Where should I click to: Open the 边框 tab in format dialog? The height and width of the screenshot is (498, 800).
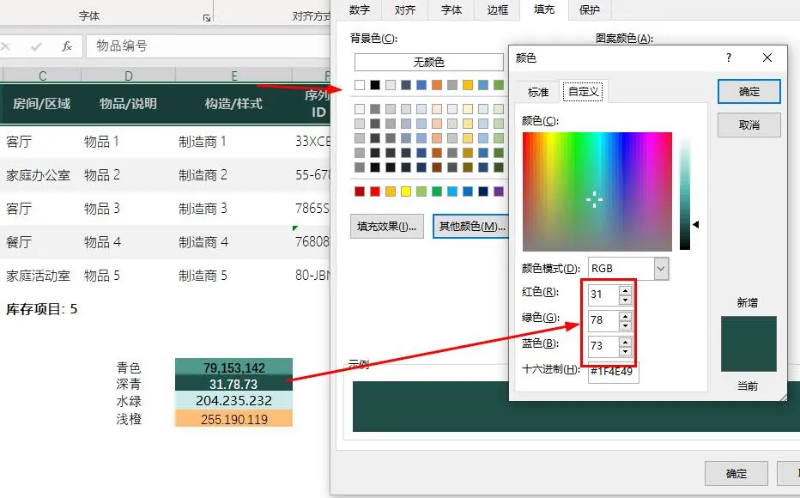click(497, 10)
